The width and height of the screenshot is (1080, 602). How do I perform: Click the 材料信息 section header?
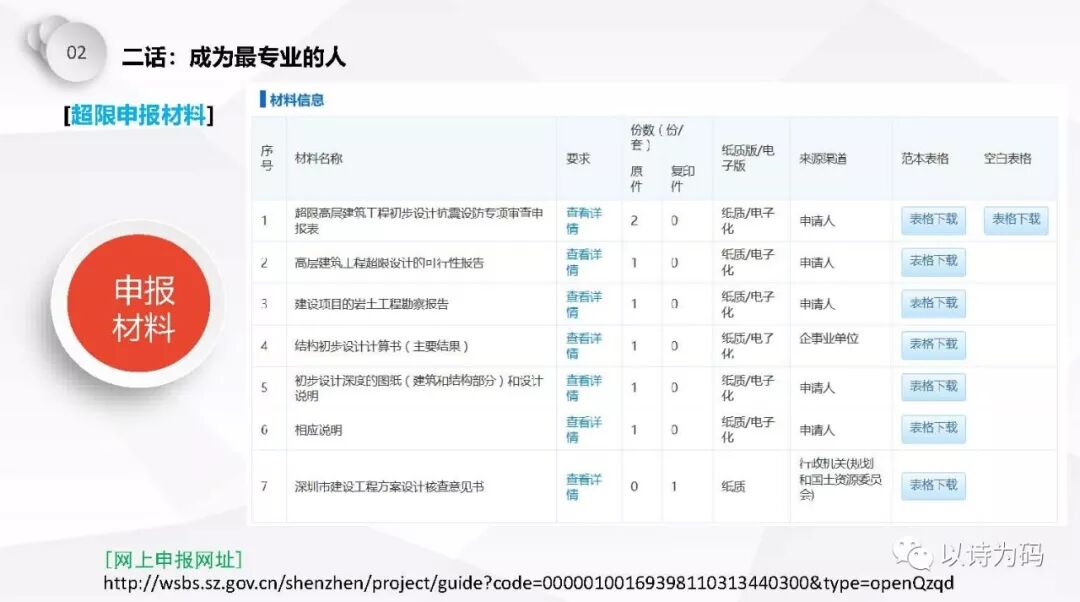point(291,100)
